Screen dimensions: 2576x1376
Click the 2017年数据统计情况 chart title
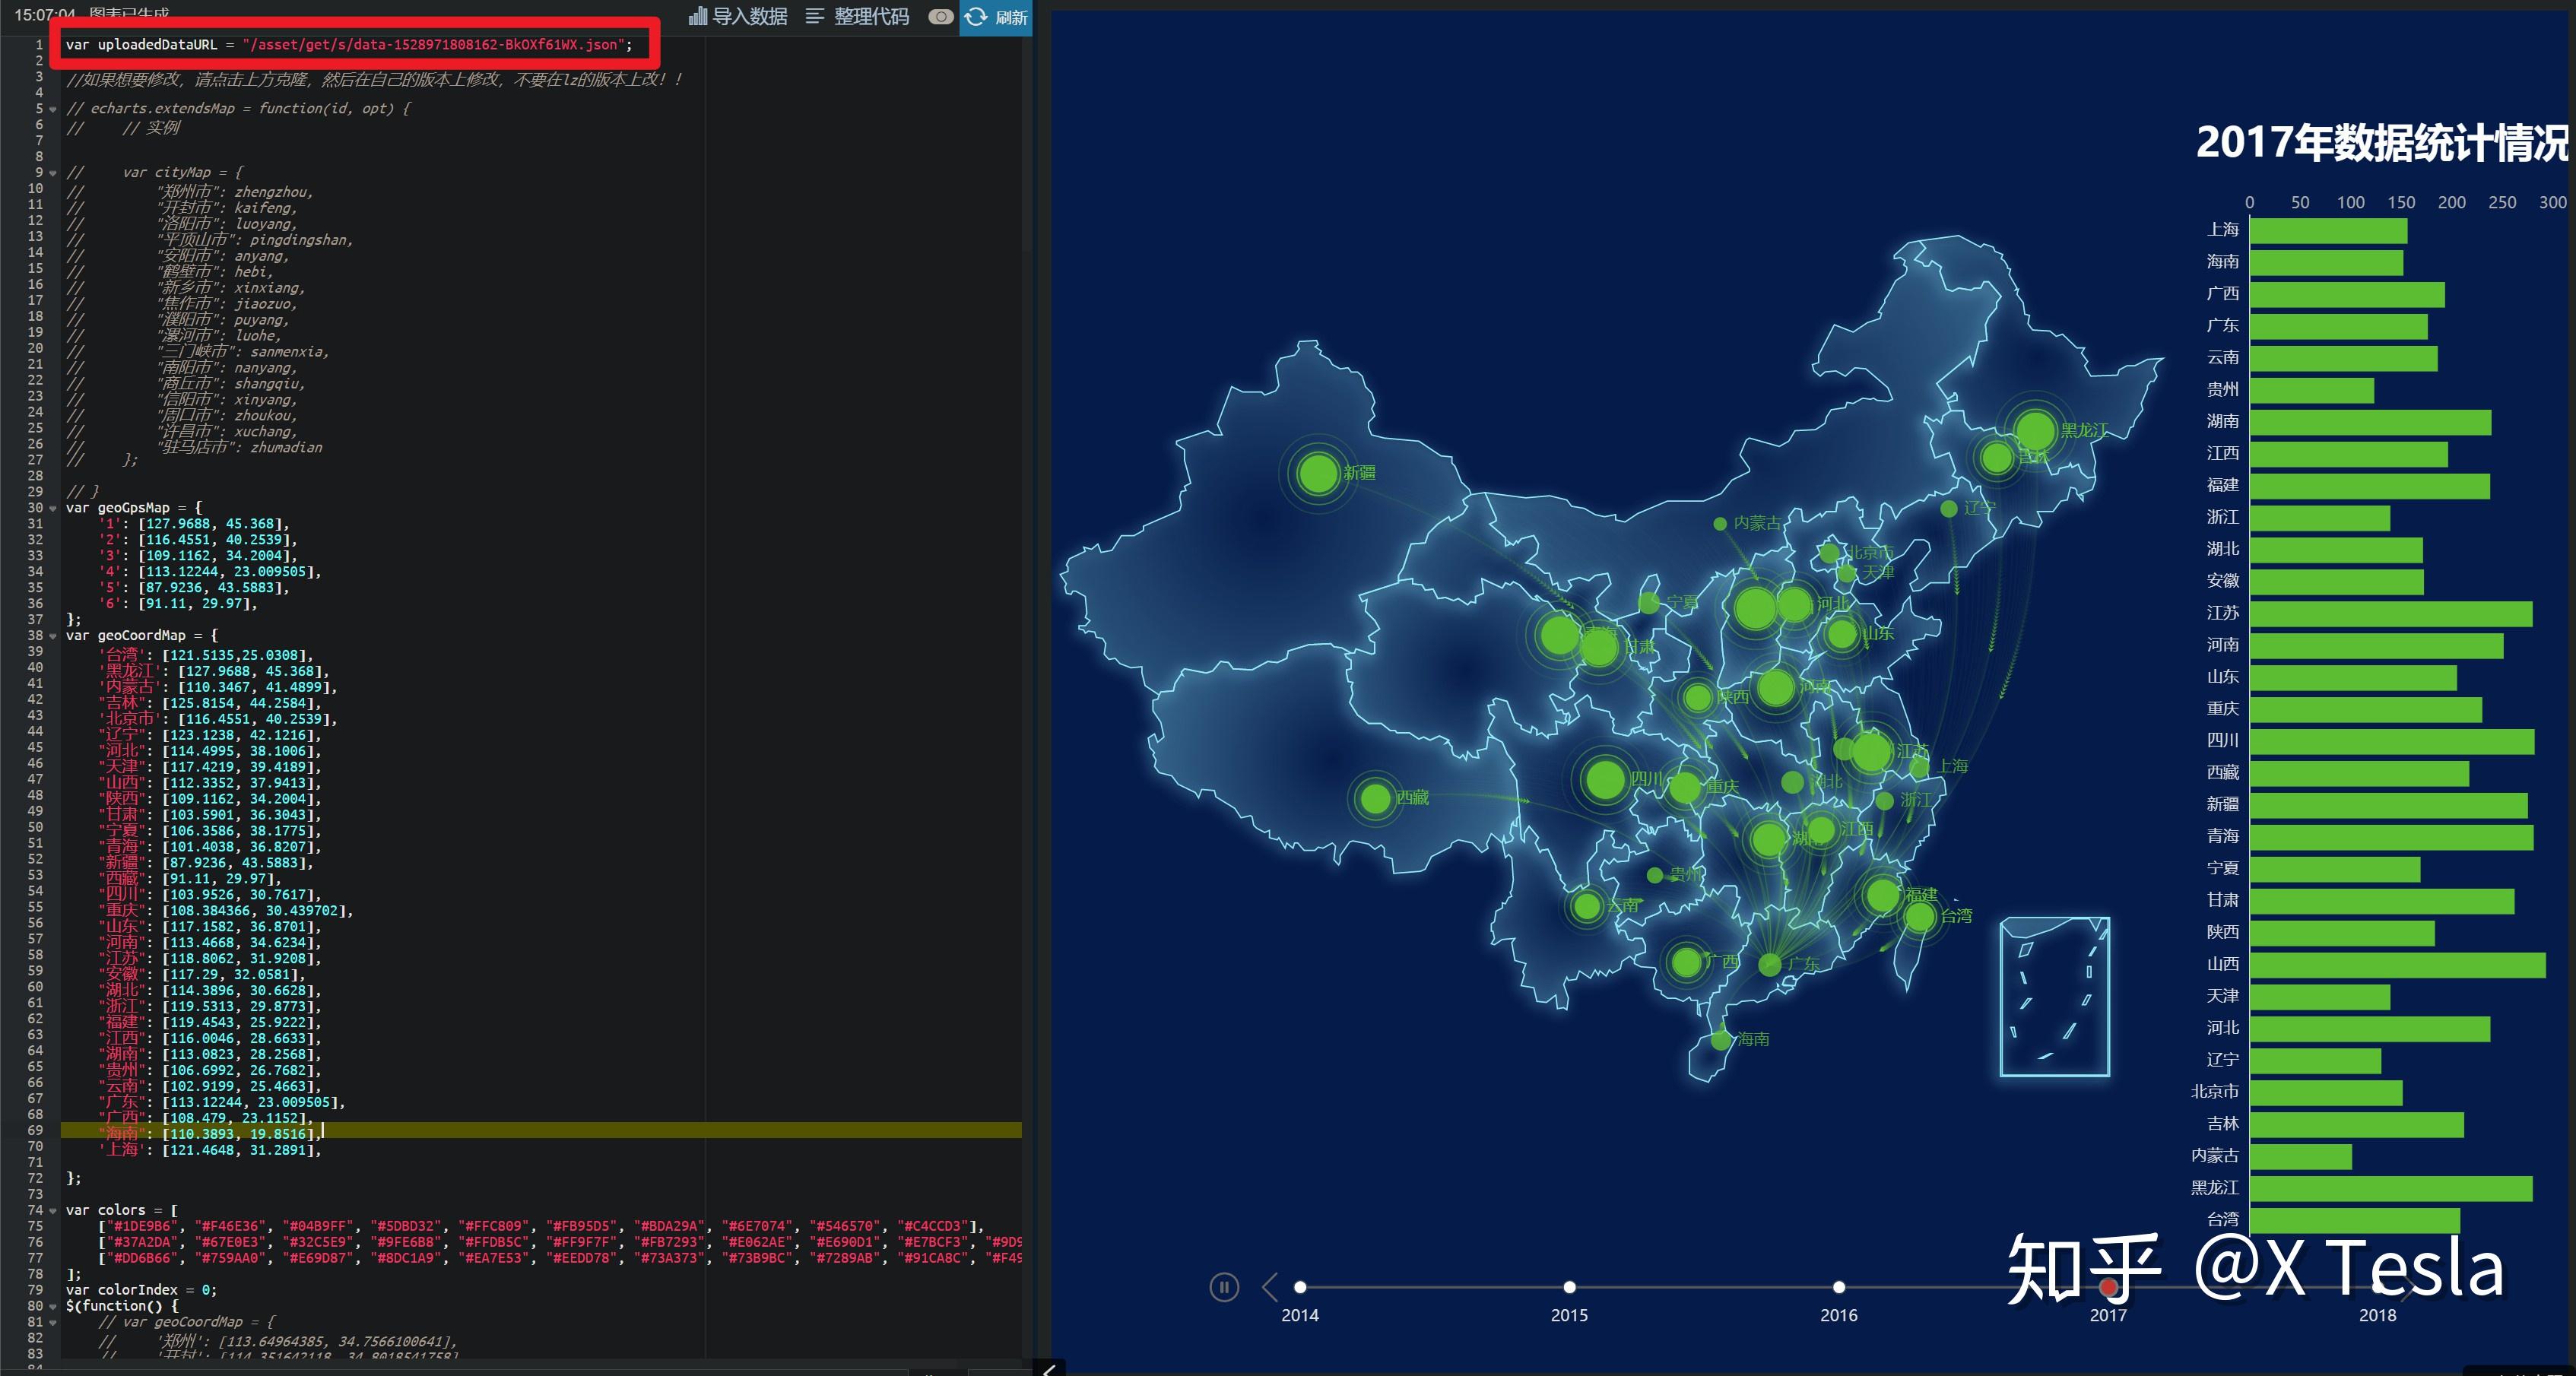pos(2382,143)
